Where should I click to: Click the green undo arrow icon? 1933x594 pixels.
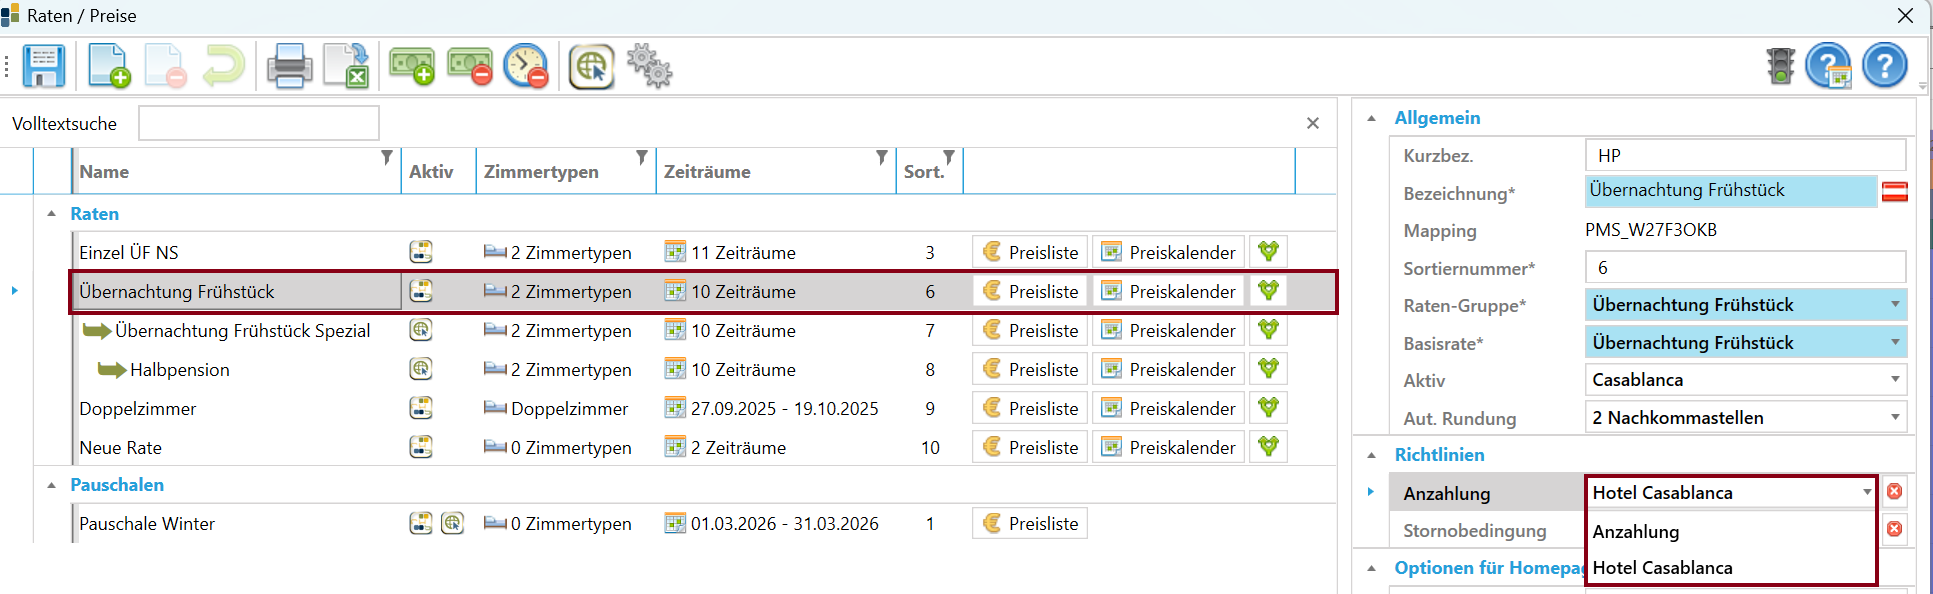pyautogui.click(x=223, y=67)
